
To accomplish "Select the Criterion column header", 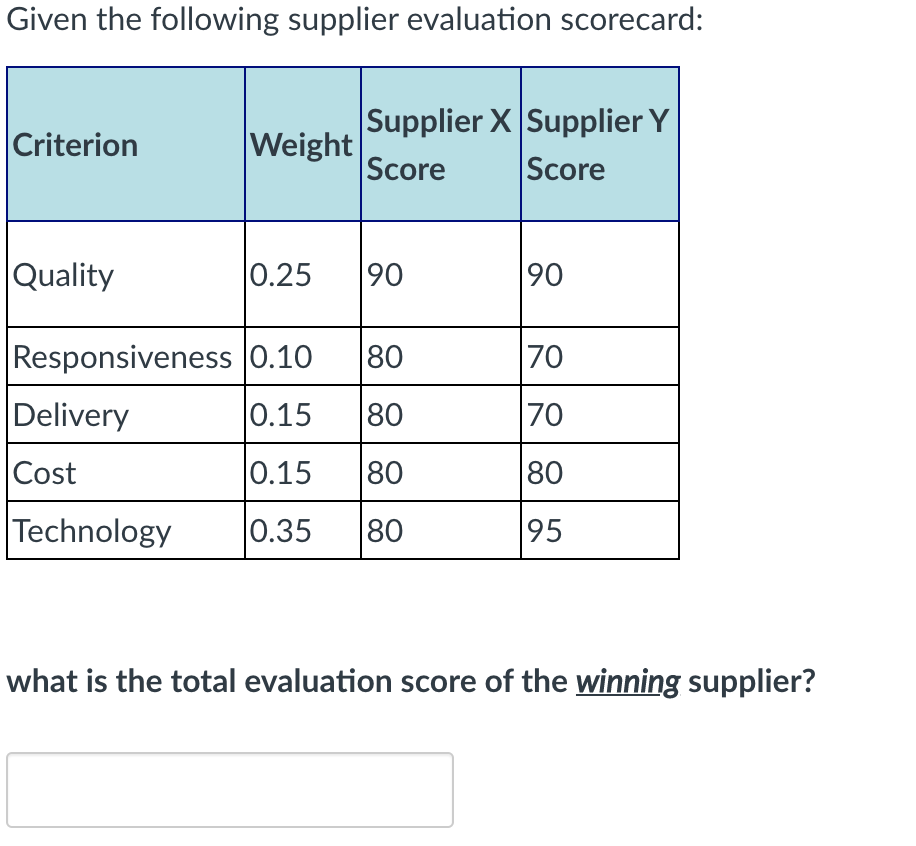I will [x=74, y=145].
